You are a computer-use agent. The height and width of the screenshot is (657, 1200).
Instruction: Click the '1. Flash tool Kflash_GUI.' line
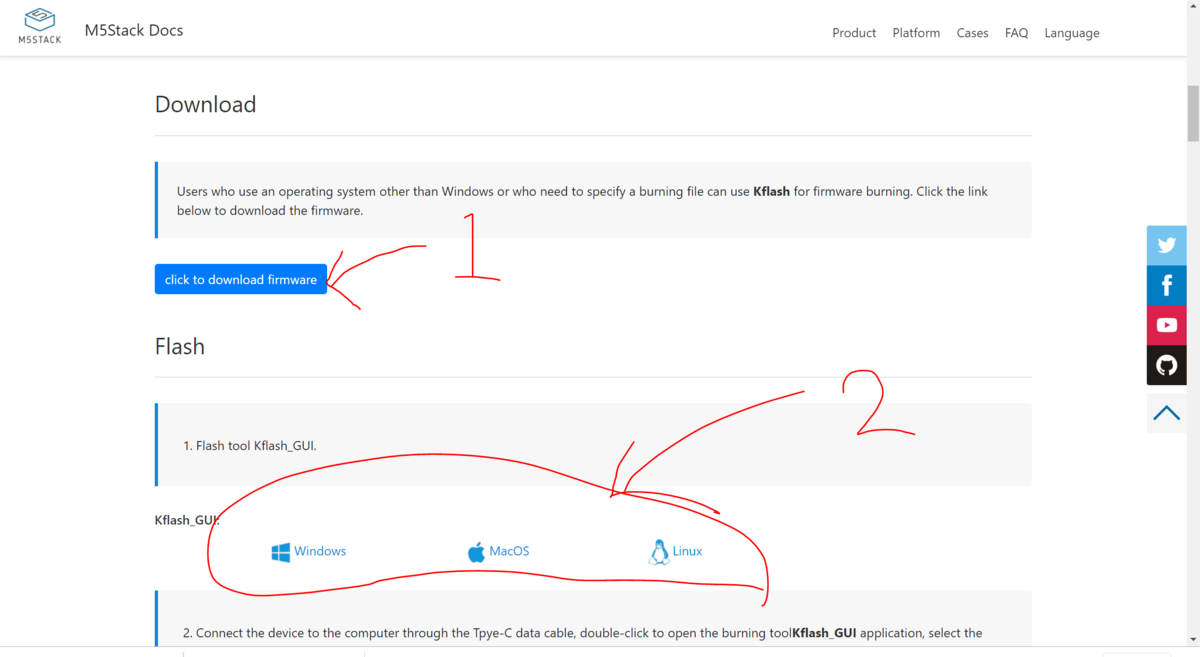(250, 445)
